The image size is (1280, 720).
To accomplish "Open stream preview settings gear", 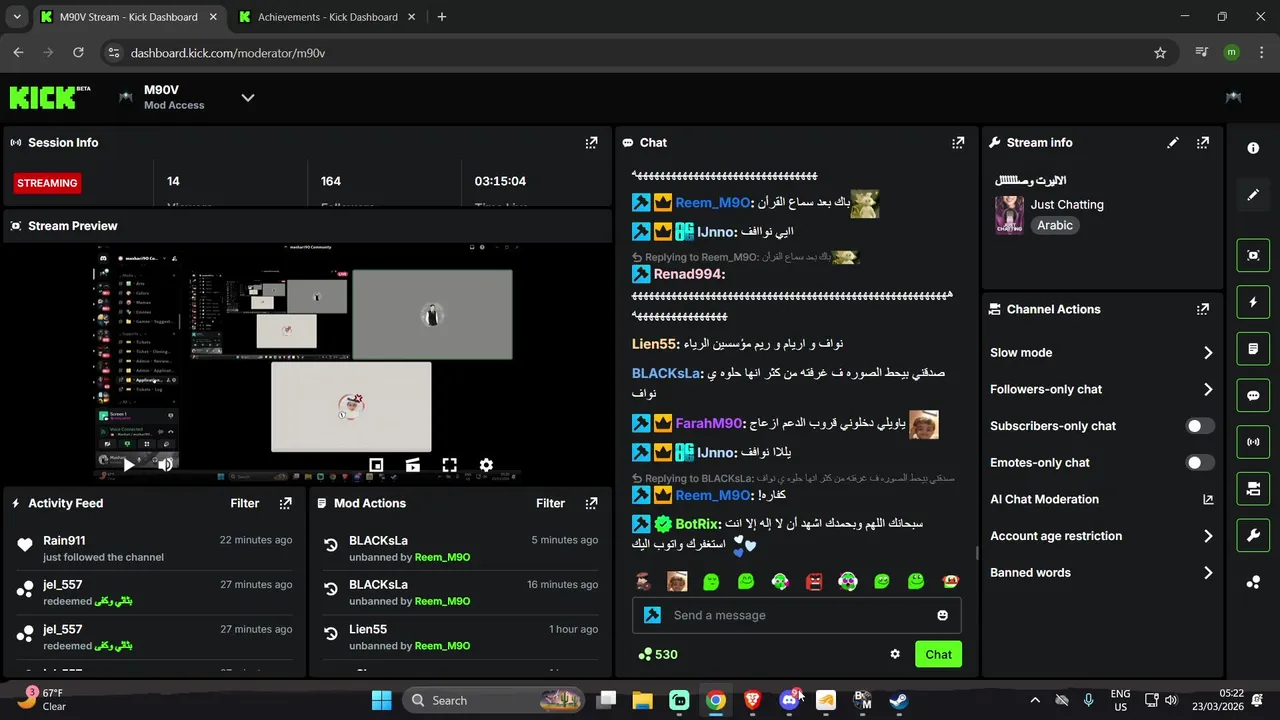I will [x=486, y=465].
